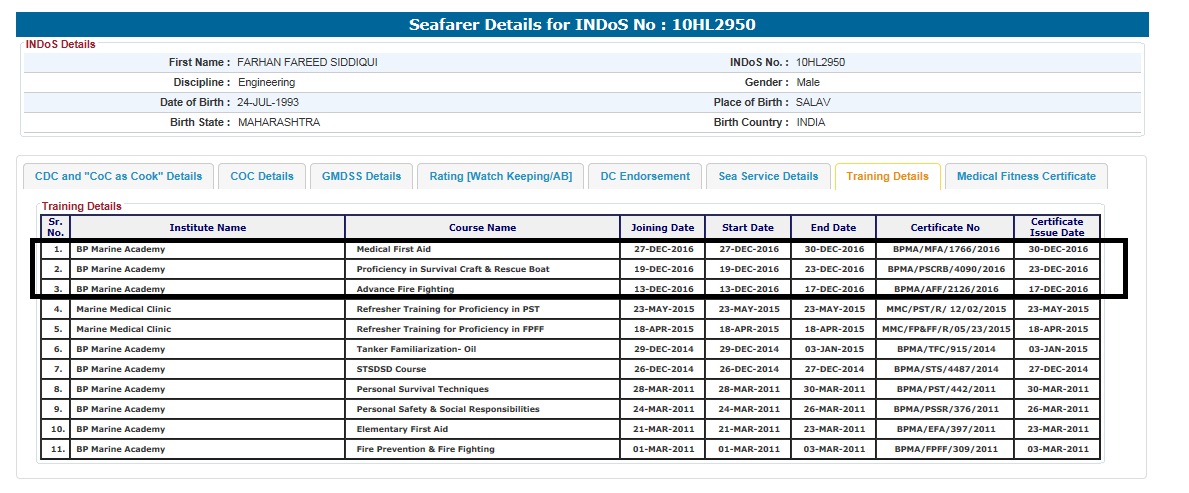Go to the DC Endorsement tab
Screen dimensions: 1189x493
point(645,176)
